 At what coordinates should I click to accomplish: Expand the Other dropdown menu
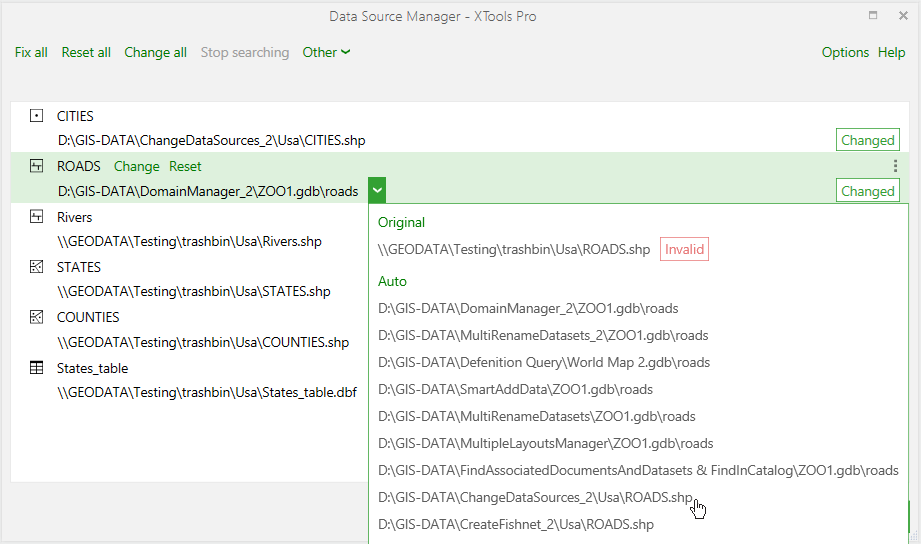(327, 52)
